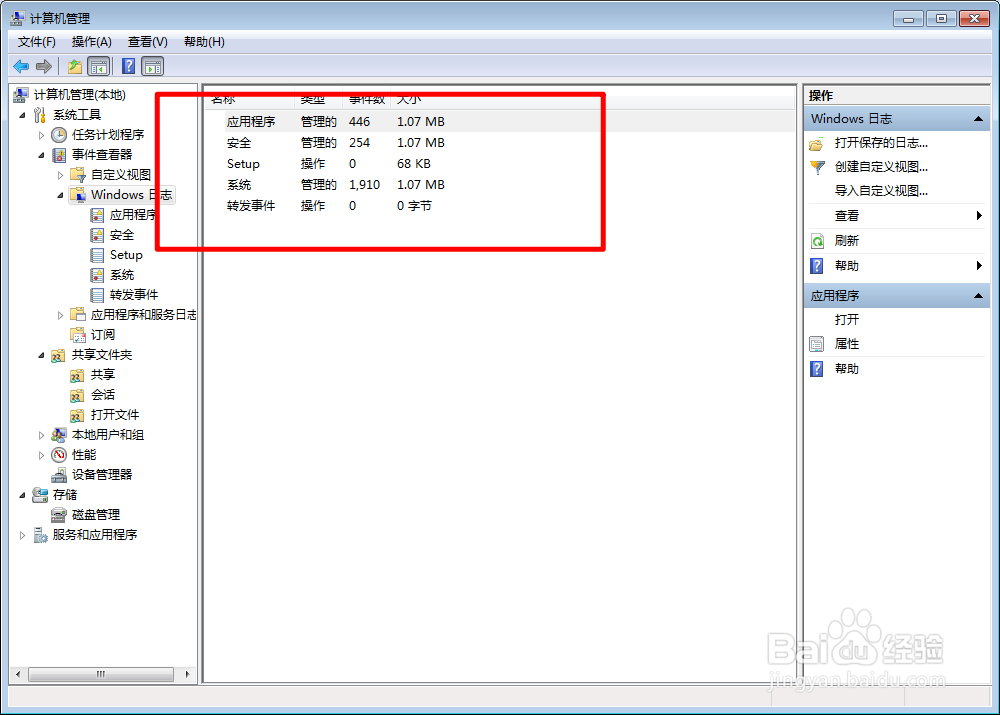Click the 刷新 refresh icon in actions
Image resolution: width=1000 pixels, height=715 pixels.
[817, 241]
